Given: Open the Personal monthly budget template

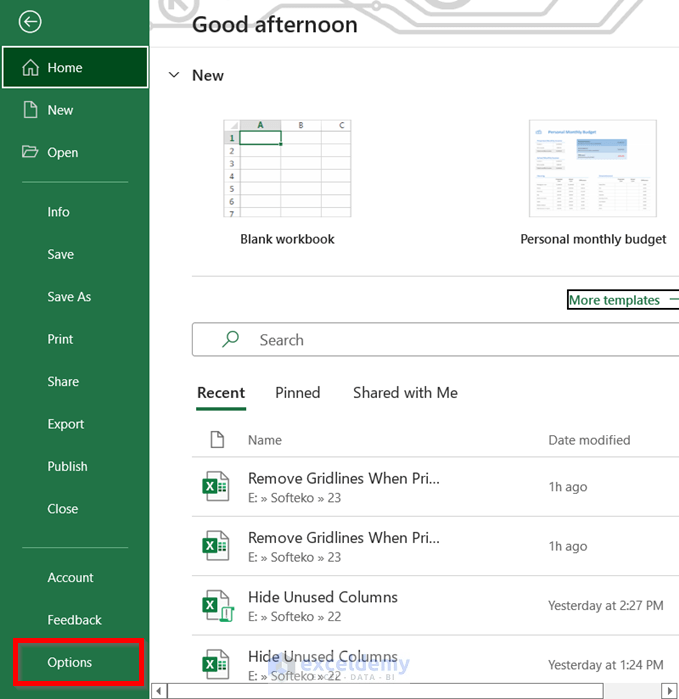Looking at the screenshot, I should (x=593, y=168).
